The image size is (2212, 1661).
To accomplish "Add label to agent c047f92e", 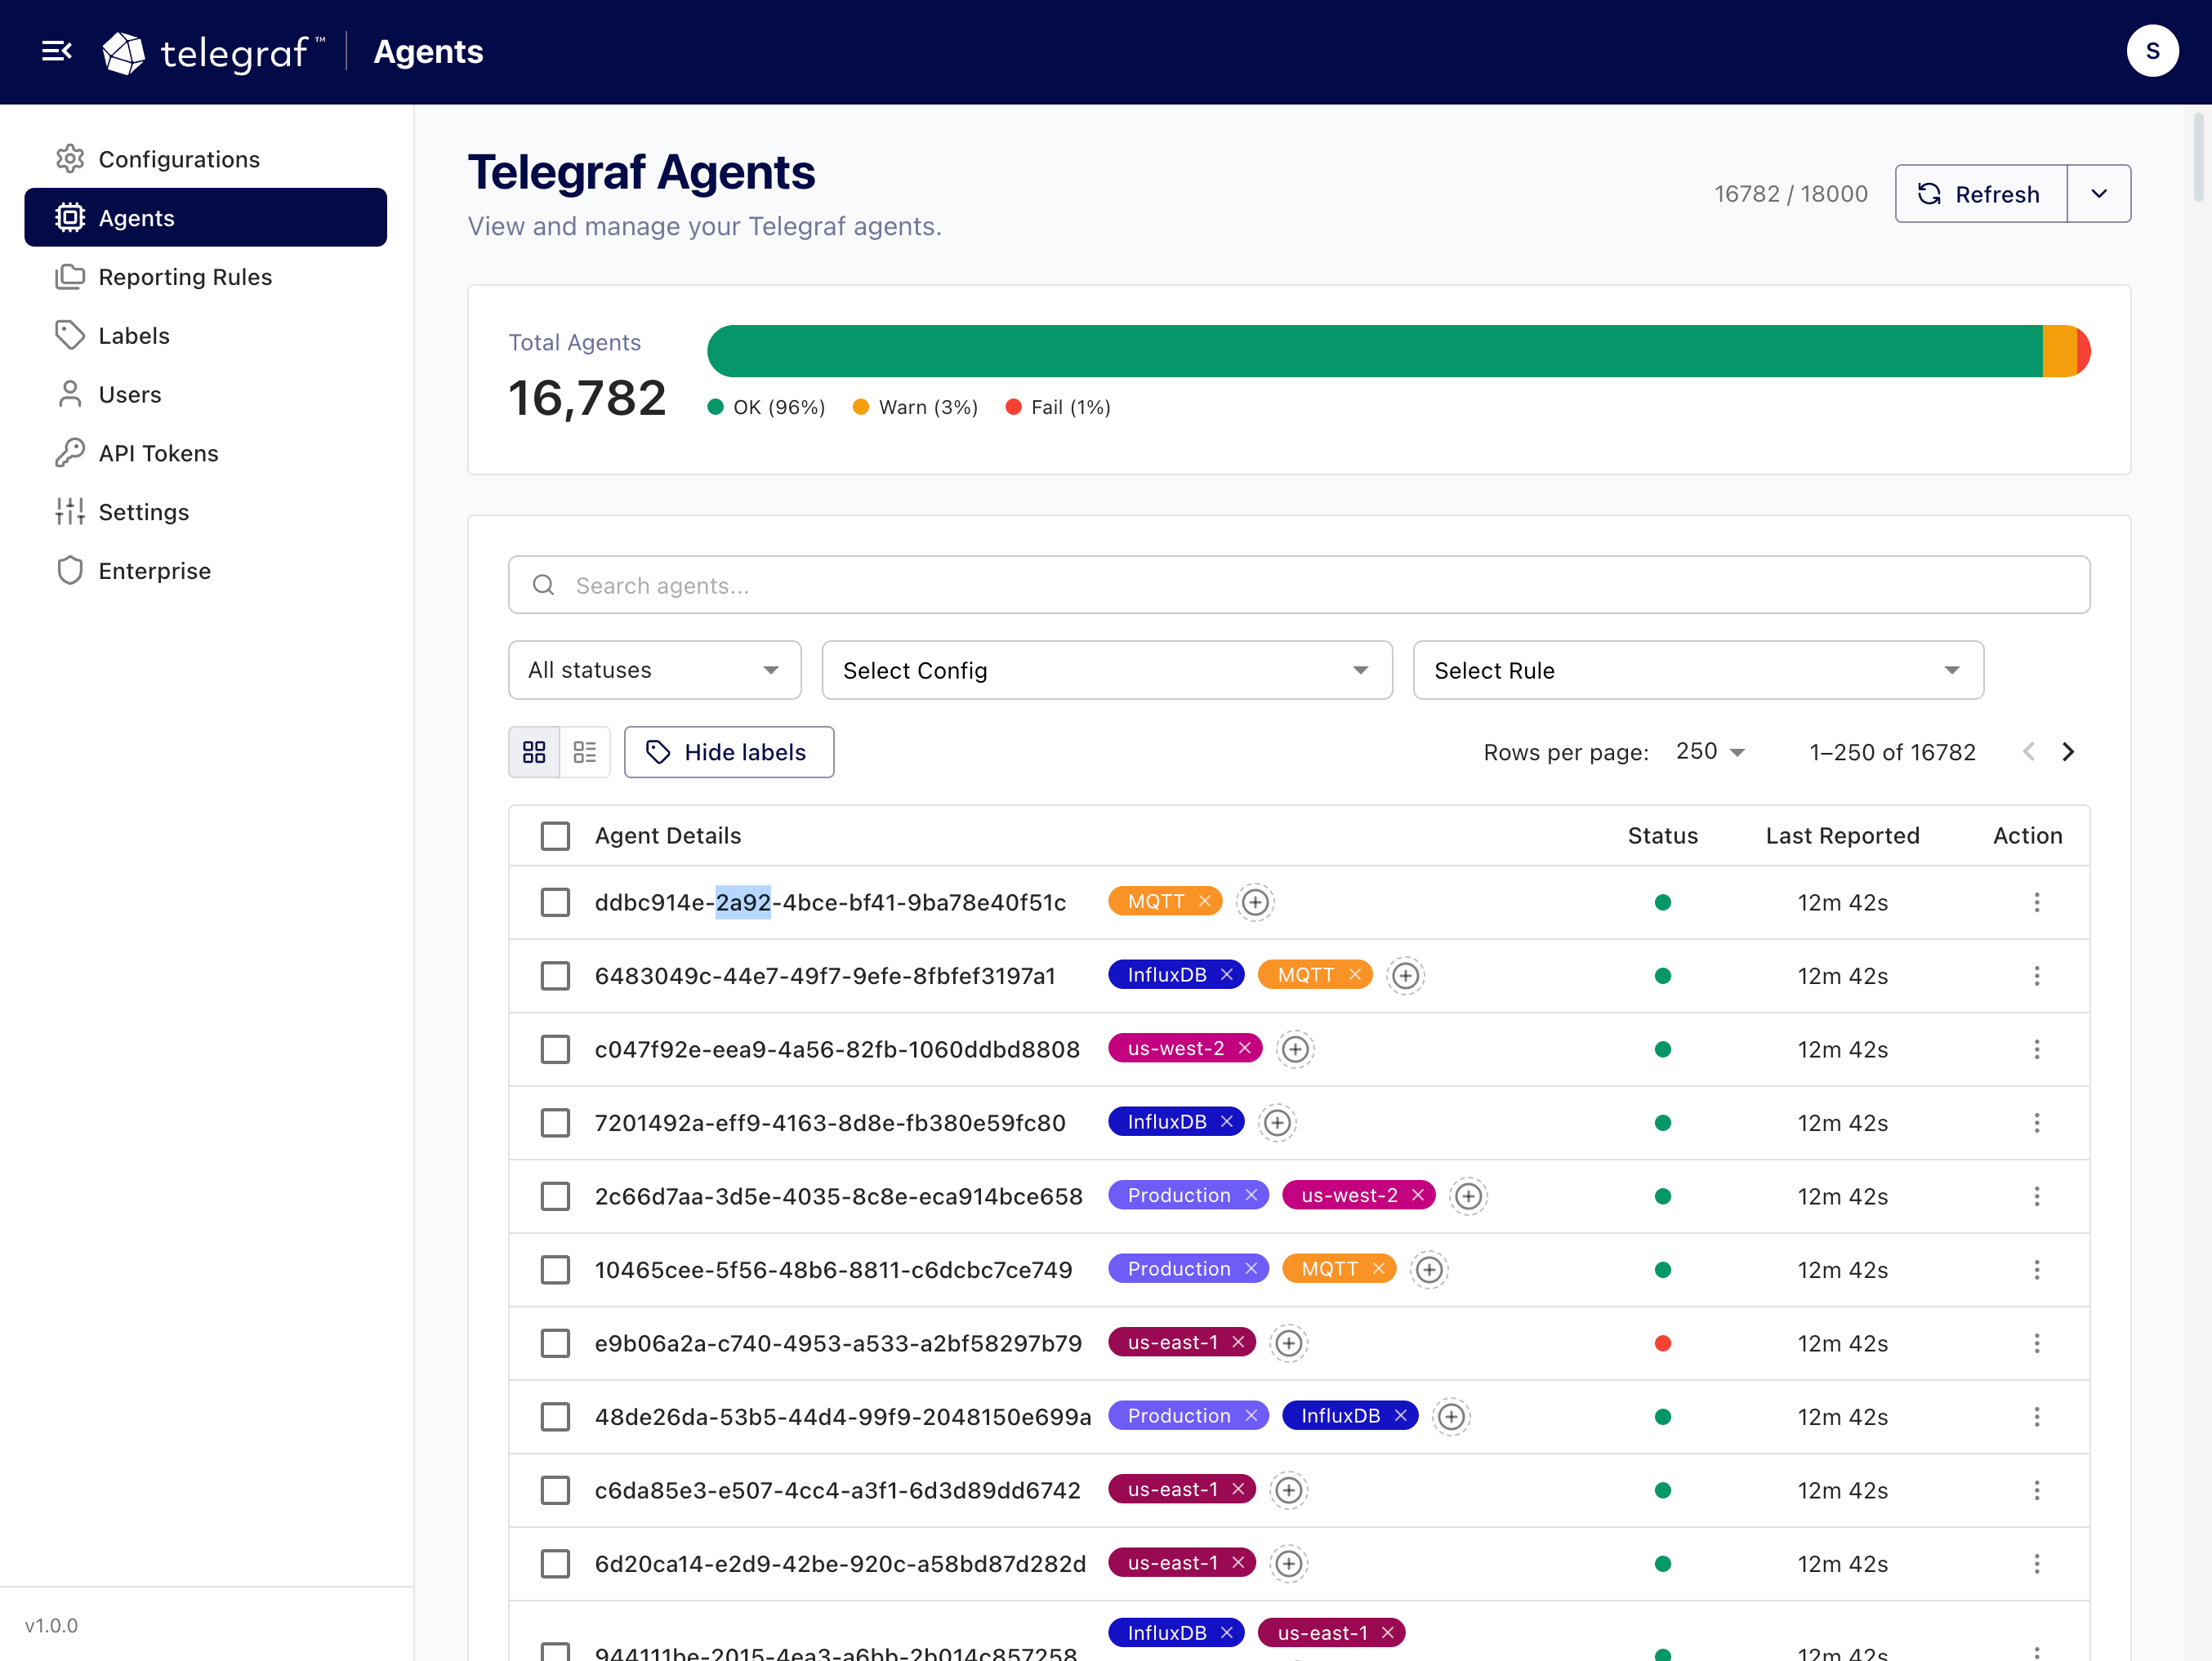I will [x=1295, y=1049].
